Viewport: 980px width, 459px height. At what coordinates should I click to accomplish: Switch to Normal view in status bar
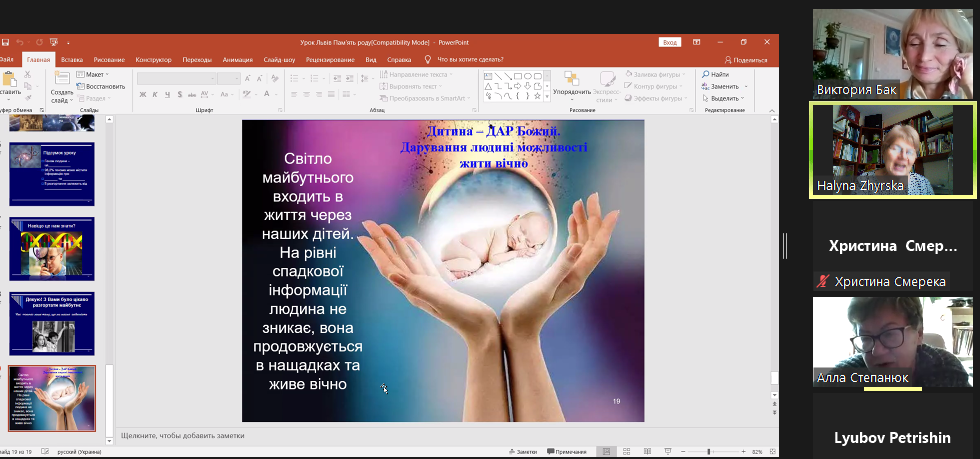click(x=606, y=451)
